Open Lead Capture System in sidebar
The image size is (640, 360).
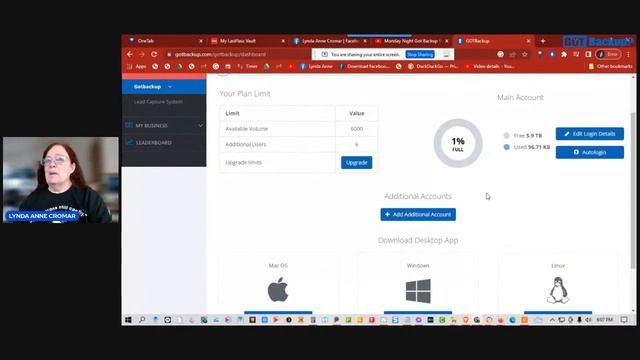tap(158, 102)
